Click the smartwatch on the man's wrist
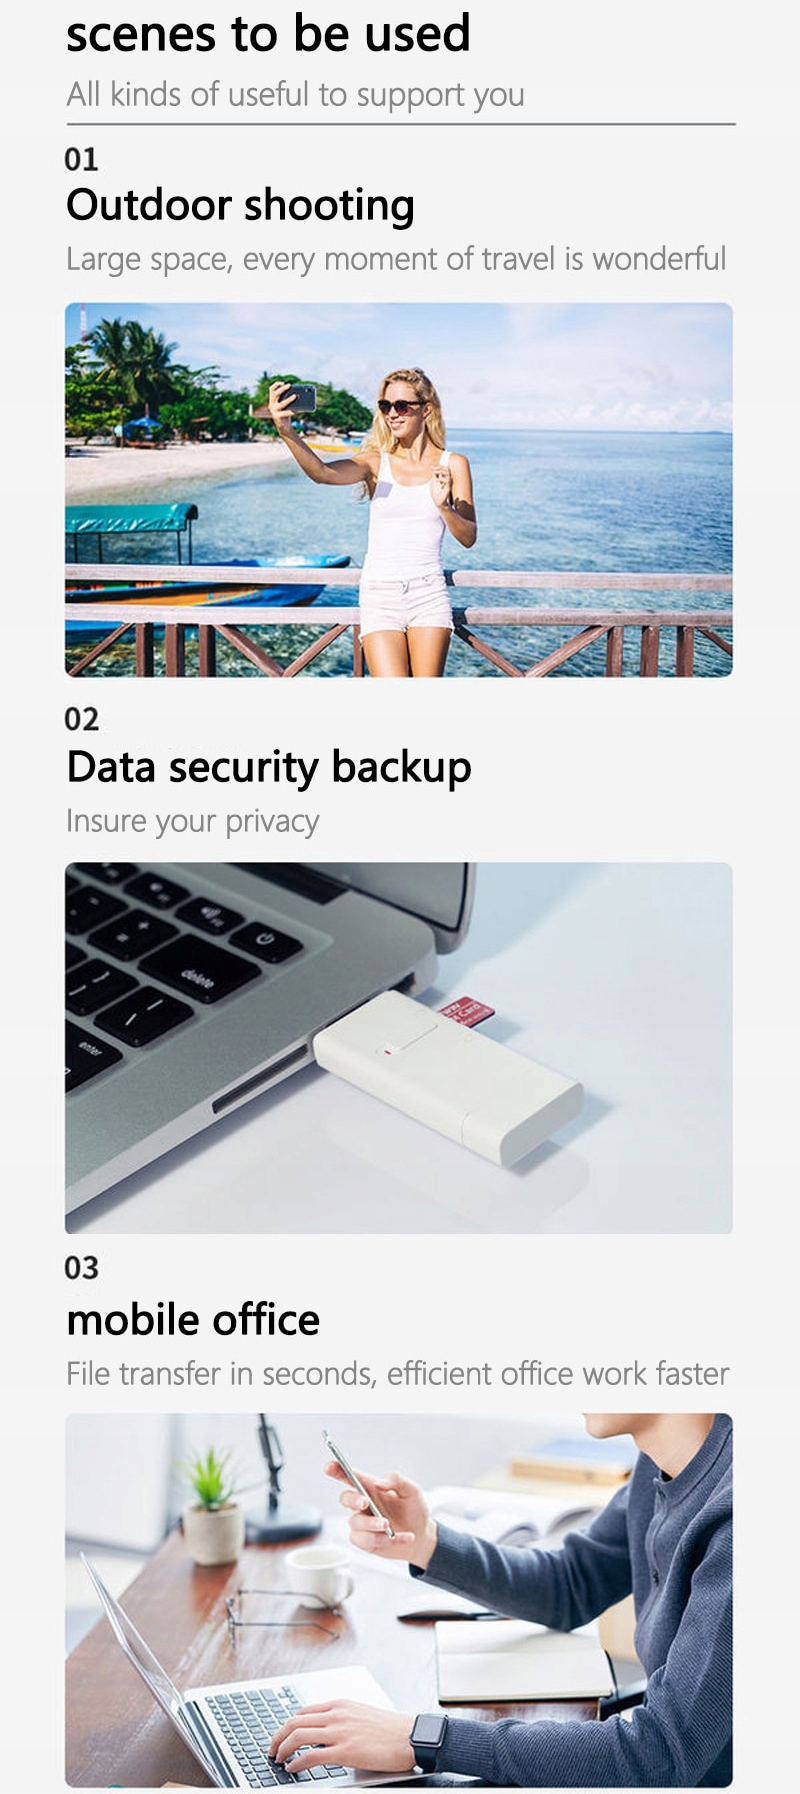The image size is (800, 1794). coord(428,1742)
